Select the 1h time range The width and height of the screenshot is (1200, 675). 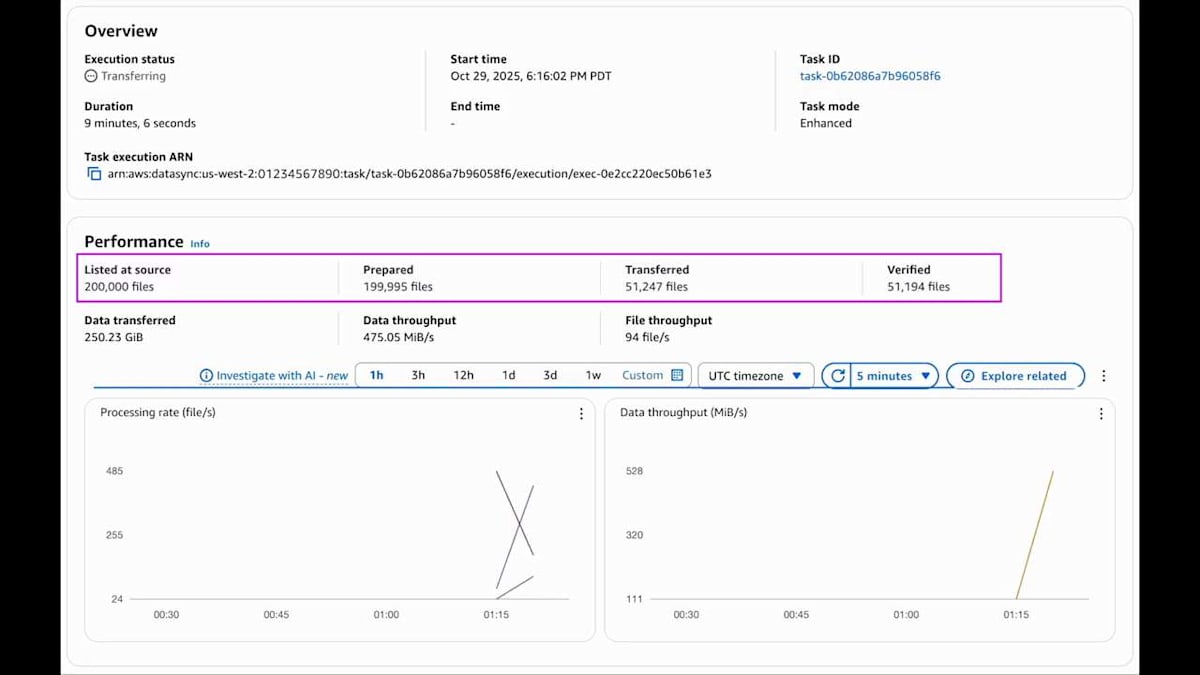tap(377, 376)
